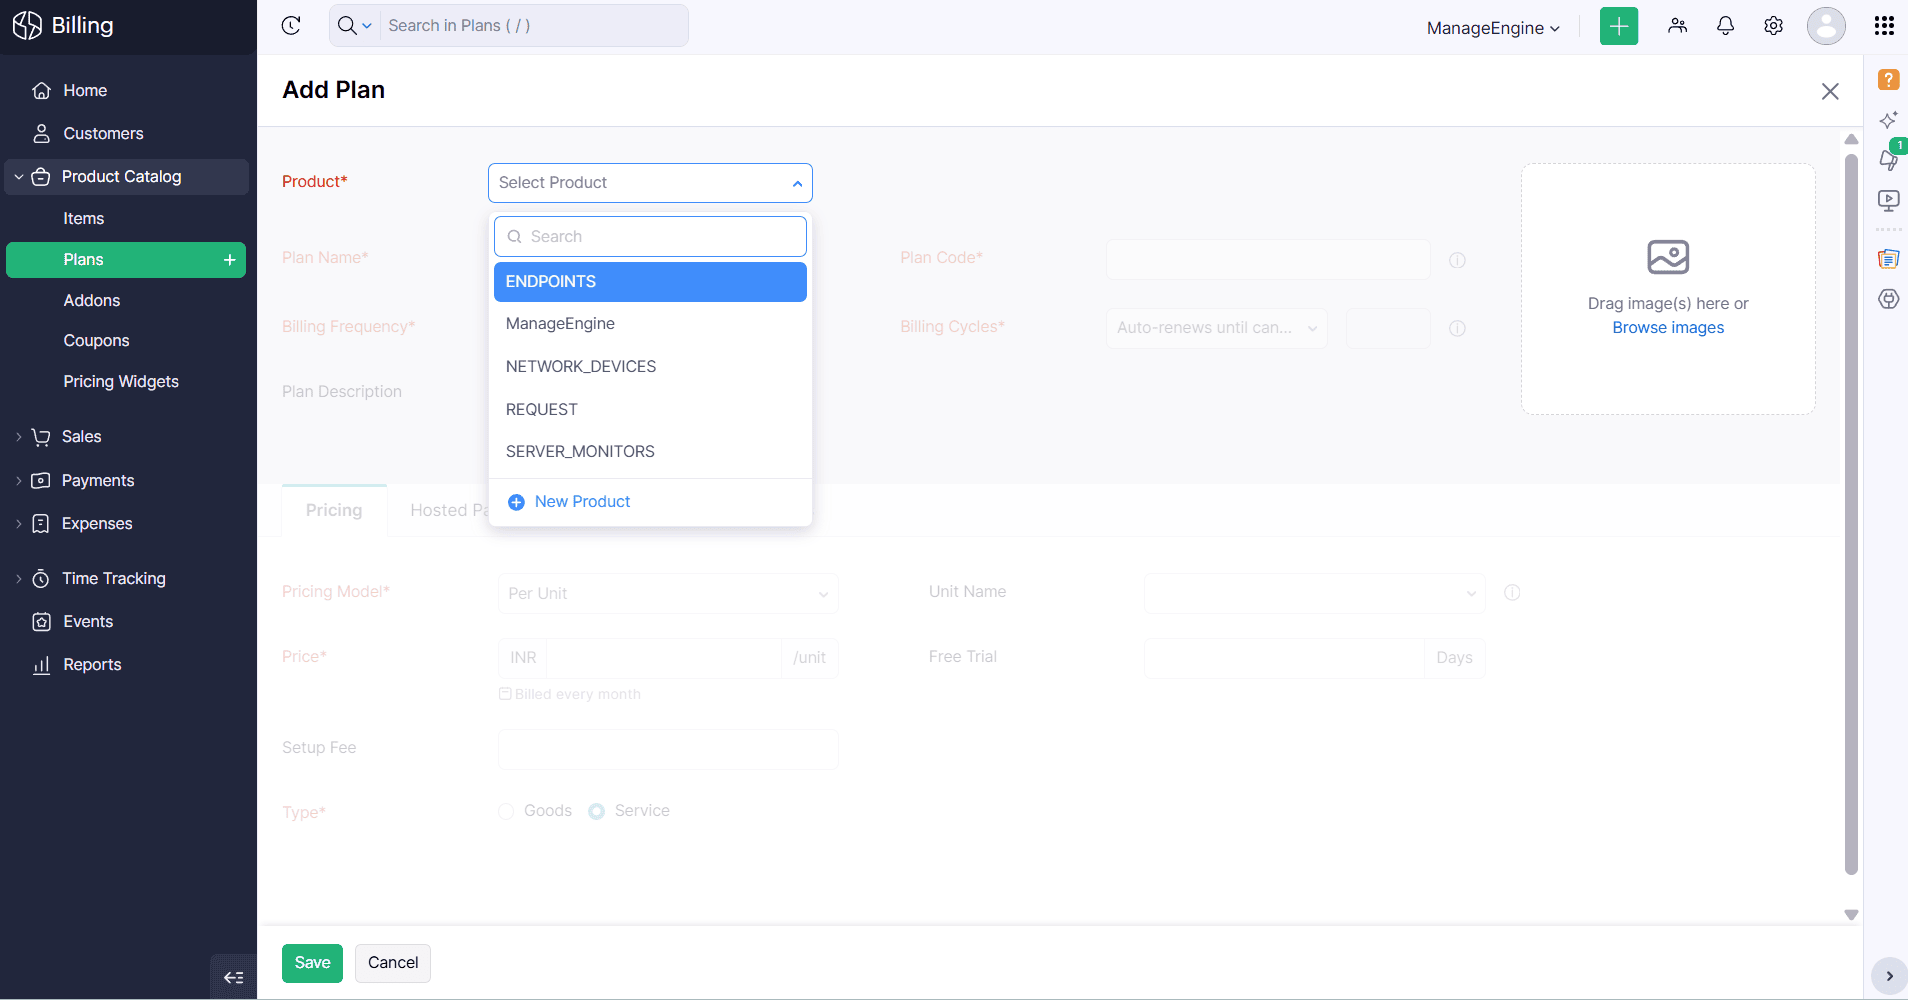Open the settings gear icon
The image size is (1908, 1000).
(x=1774, y=26)
